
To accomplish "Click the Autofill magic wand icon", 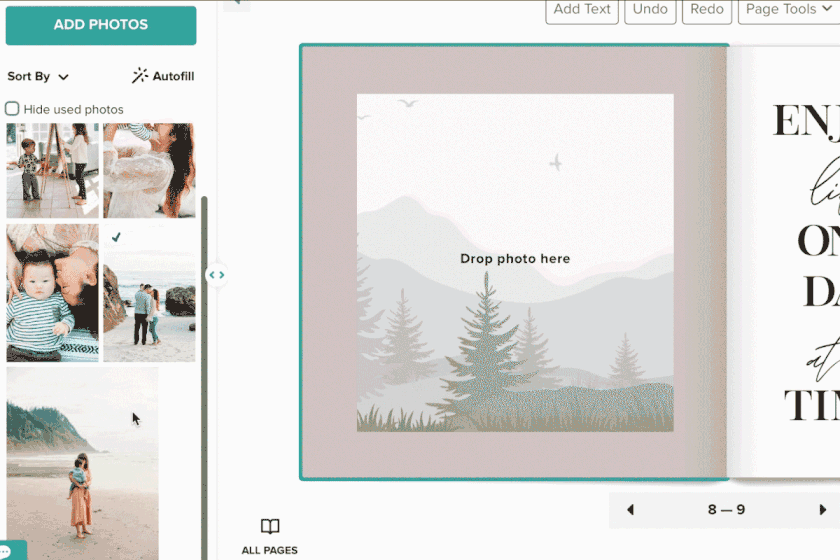I will point(140,76).
